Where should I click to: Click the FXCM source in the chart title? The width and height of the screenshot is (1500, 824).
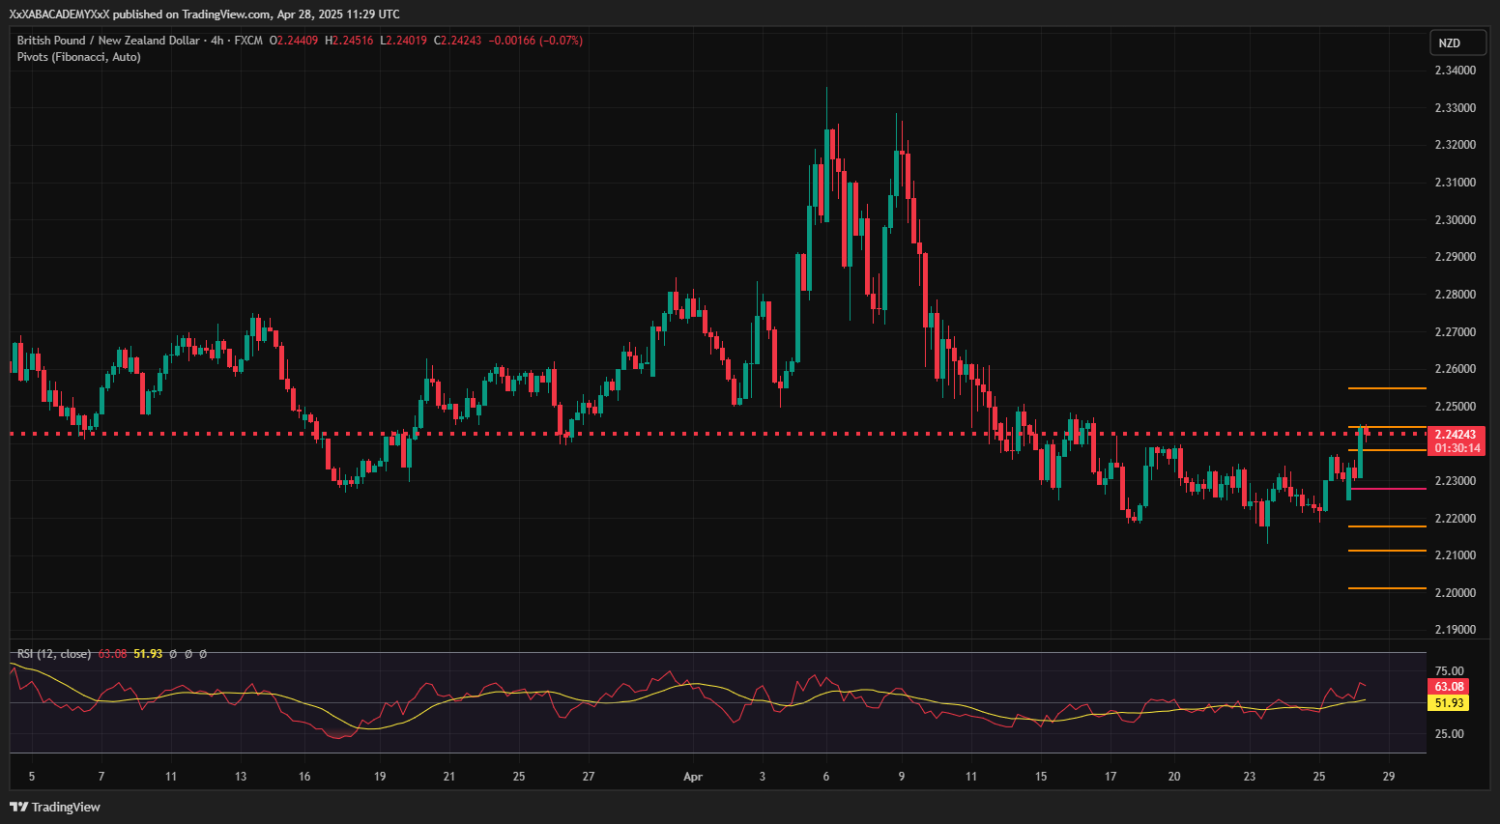248,41
